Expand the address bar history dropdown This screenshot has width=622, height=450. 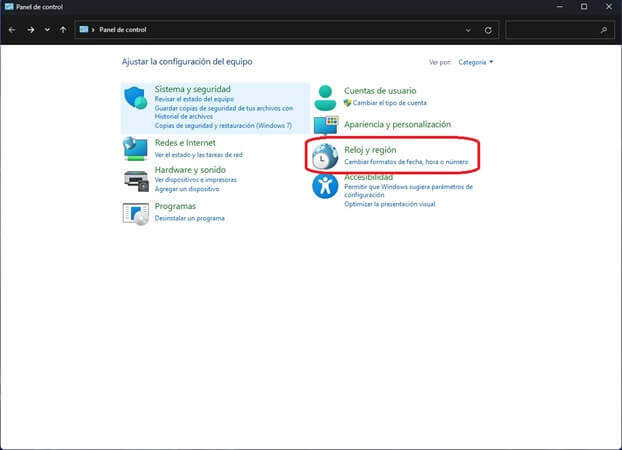pyautogui.click(x=468, y=30)
